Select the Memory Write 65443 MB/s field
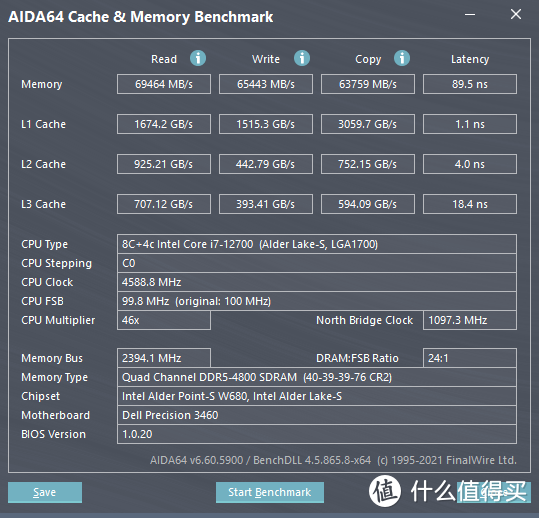 coord(266,84)
